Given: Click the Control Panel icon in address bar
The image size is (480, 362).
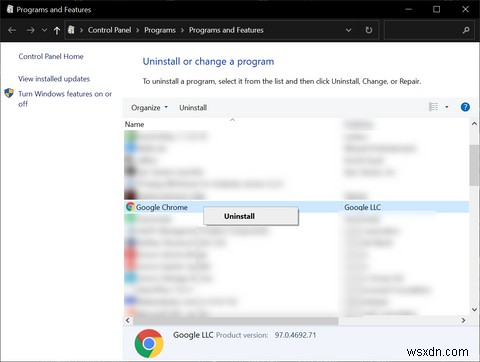Looking at the screenshot, I should [x=71, y=30].
